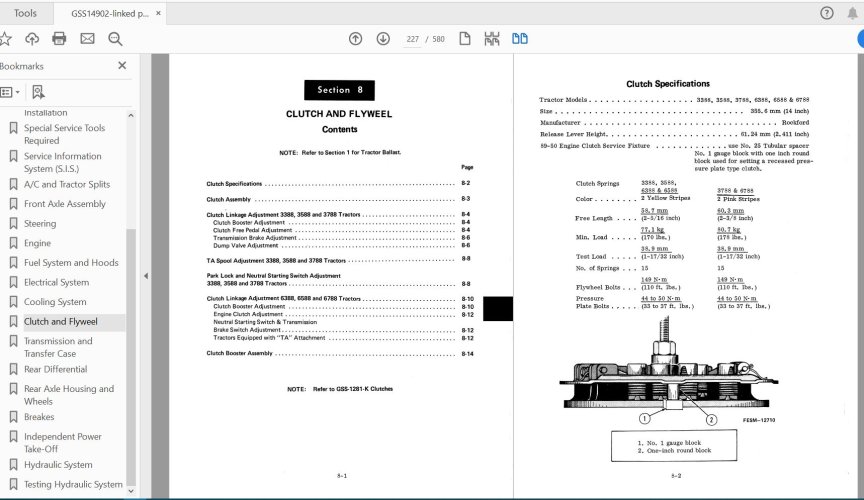This screenshot has height=500, width=864.
Task: Click the email envelope icon
Action: [x=87, y=39]
